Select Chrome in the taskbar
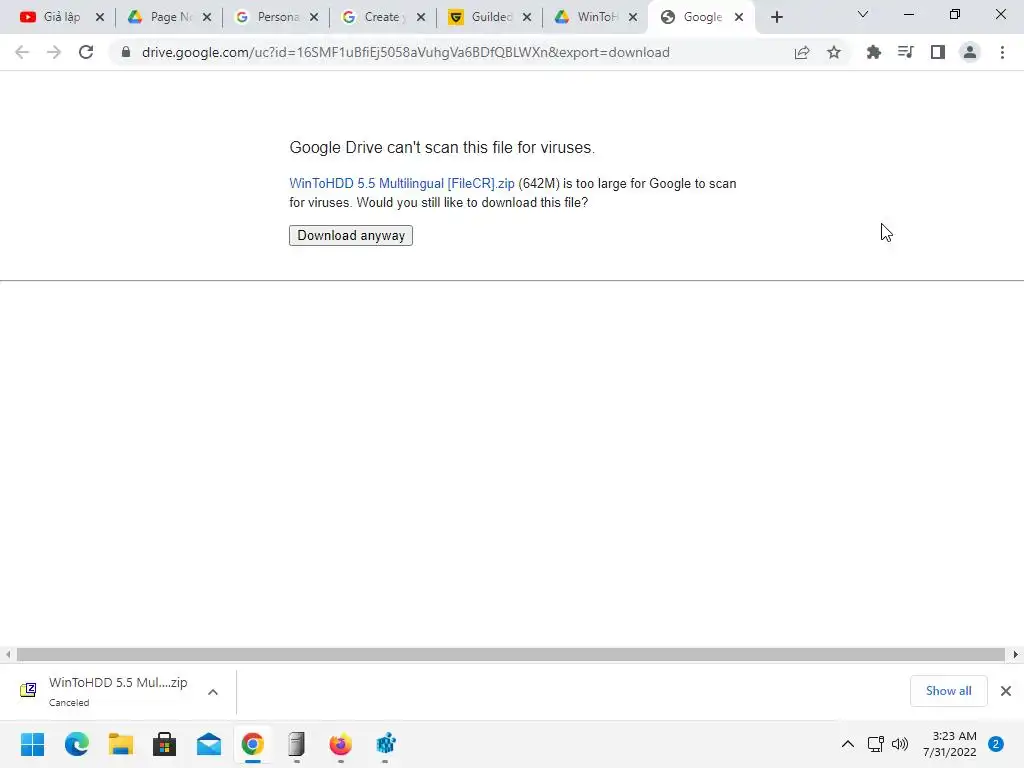The width and height of the screenshot is (1024, 768). [x=253, y=744]
